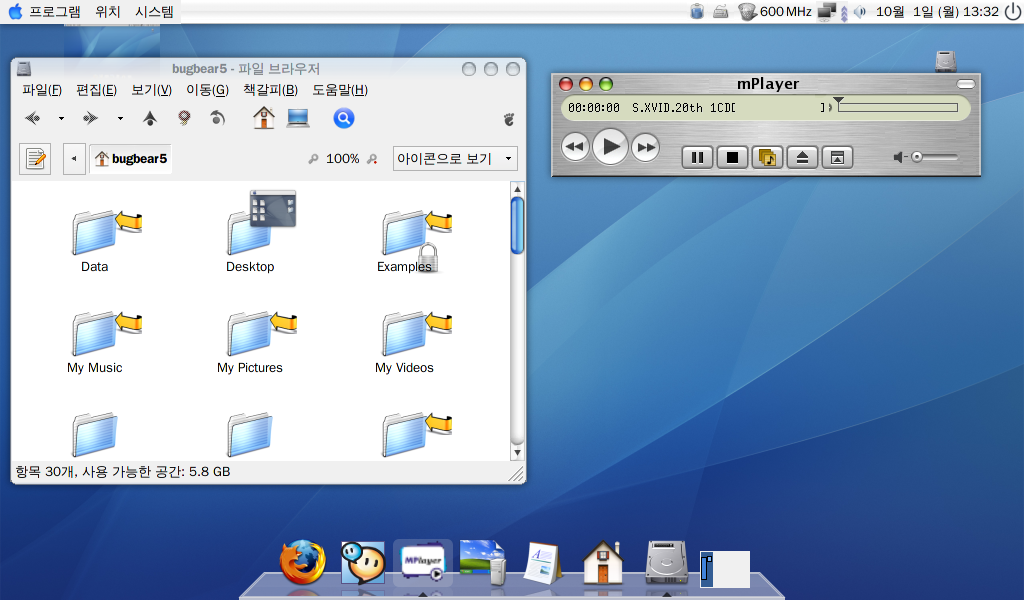Viewport: 1024px width, 600px height.
Task: Open Computer from the file browser toolbar
Action: point(298,118)
